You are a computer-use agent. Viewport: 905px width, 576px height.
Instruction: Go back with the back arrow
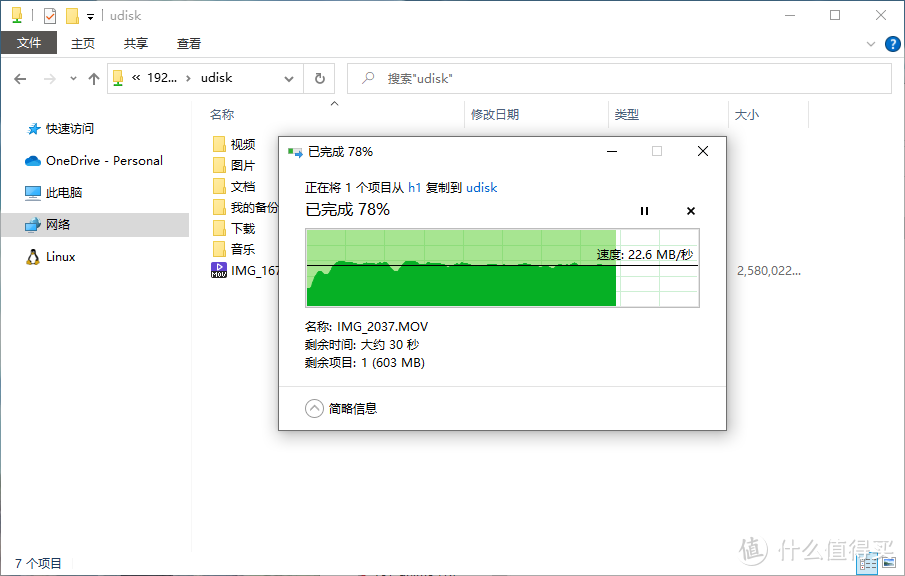(x=20, y=78)
